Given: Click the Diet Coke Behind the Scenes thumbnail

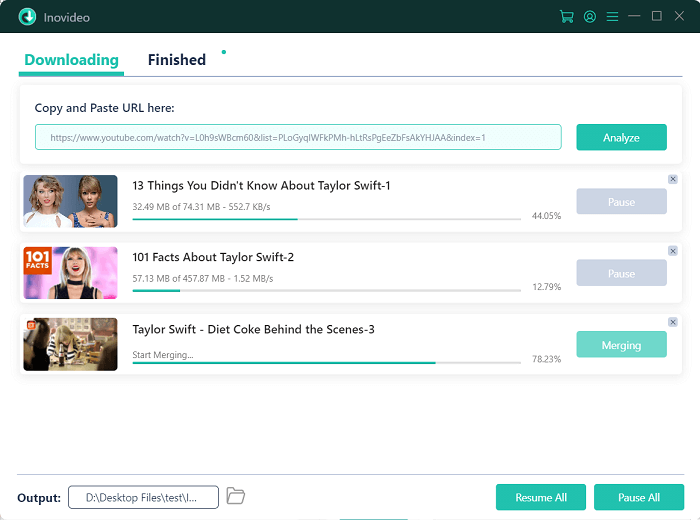Looking at the screenshot, I should [71, 344].
